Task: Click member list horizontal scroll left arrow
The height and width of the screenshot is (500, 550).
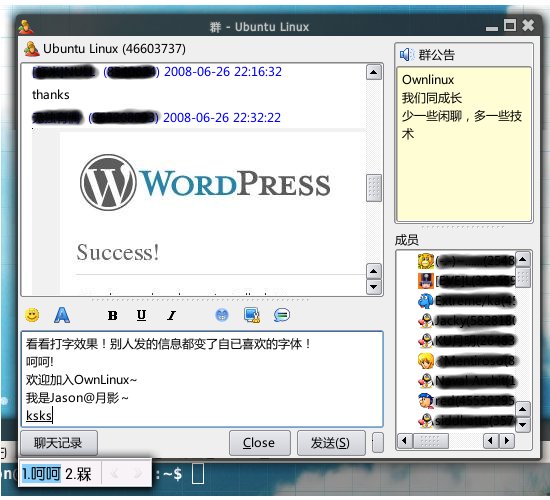Action: 404,440
